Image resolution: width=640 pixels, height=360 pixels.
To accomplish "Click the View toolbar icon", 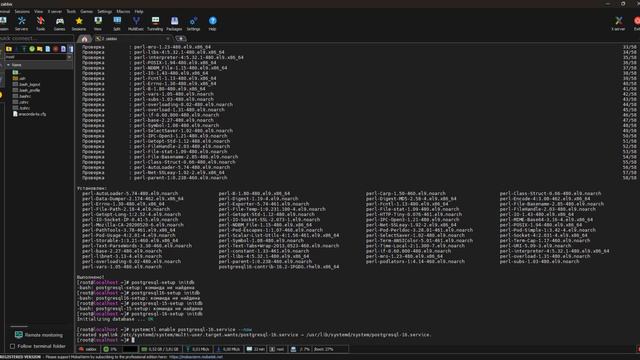I will (x=98, y=24).
